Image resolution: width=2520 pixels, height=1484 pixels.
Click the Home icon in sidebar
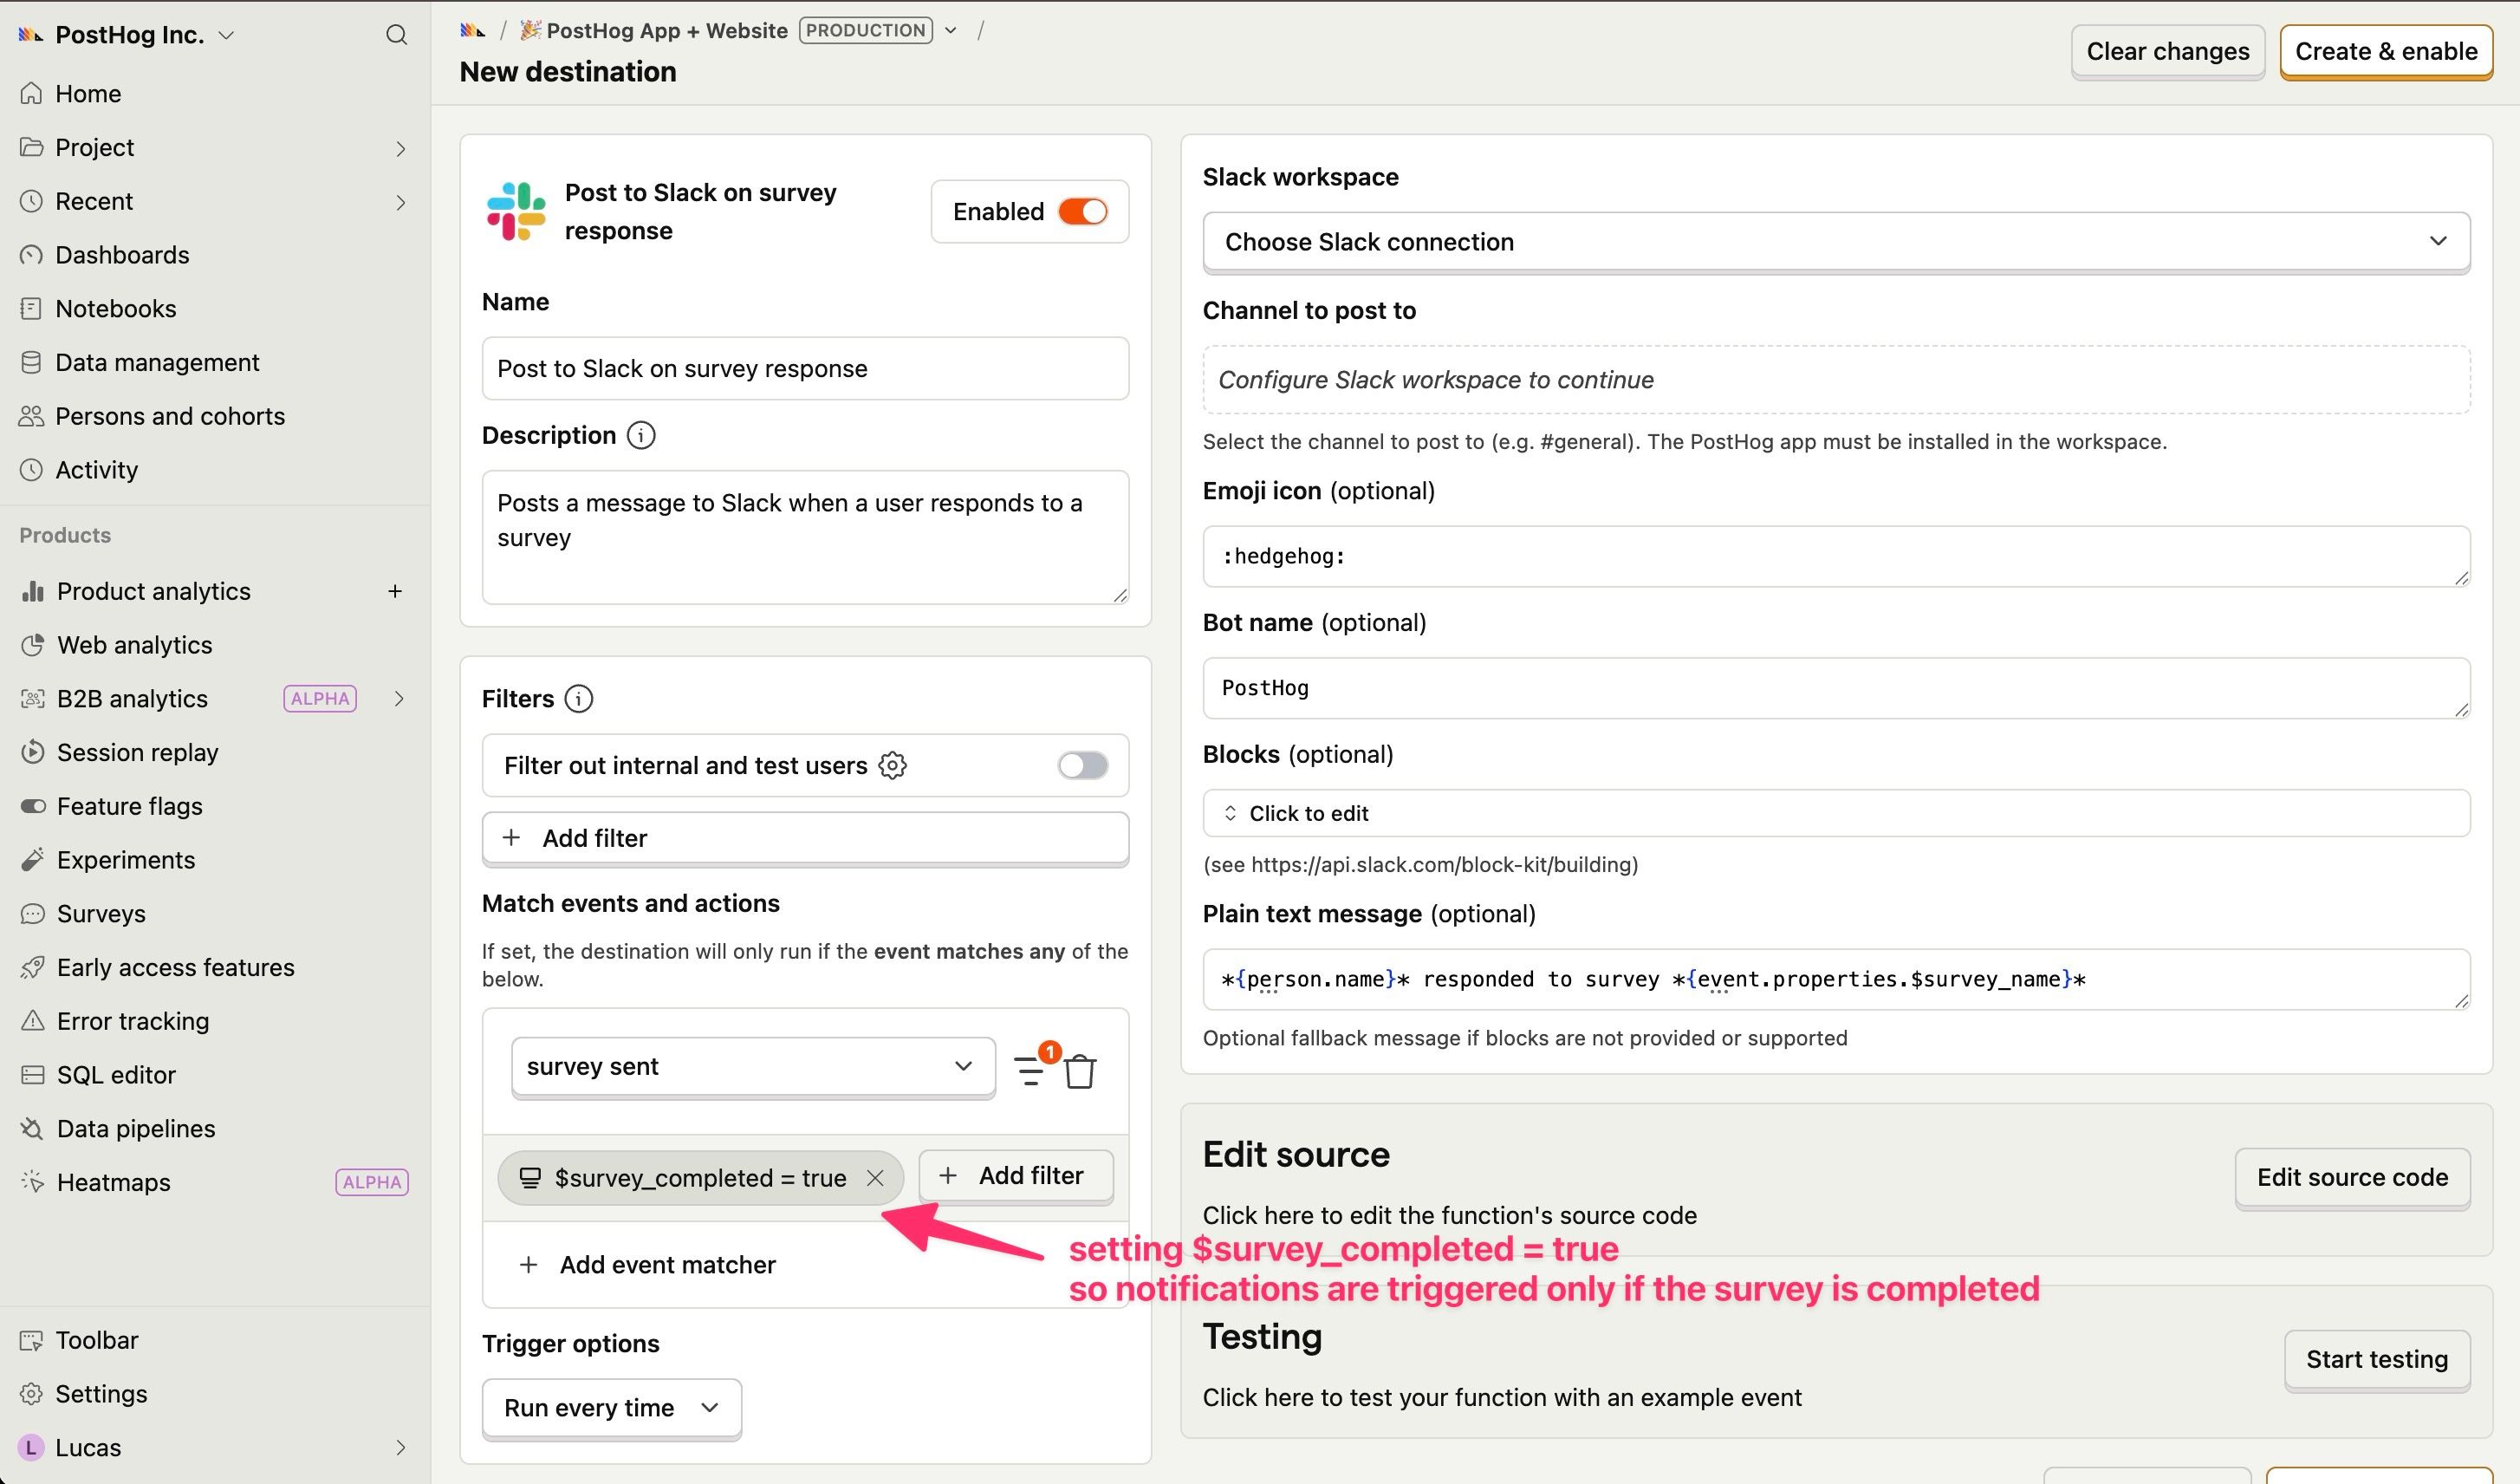32,93
